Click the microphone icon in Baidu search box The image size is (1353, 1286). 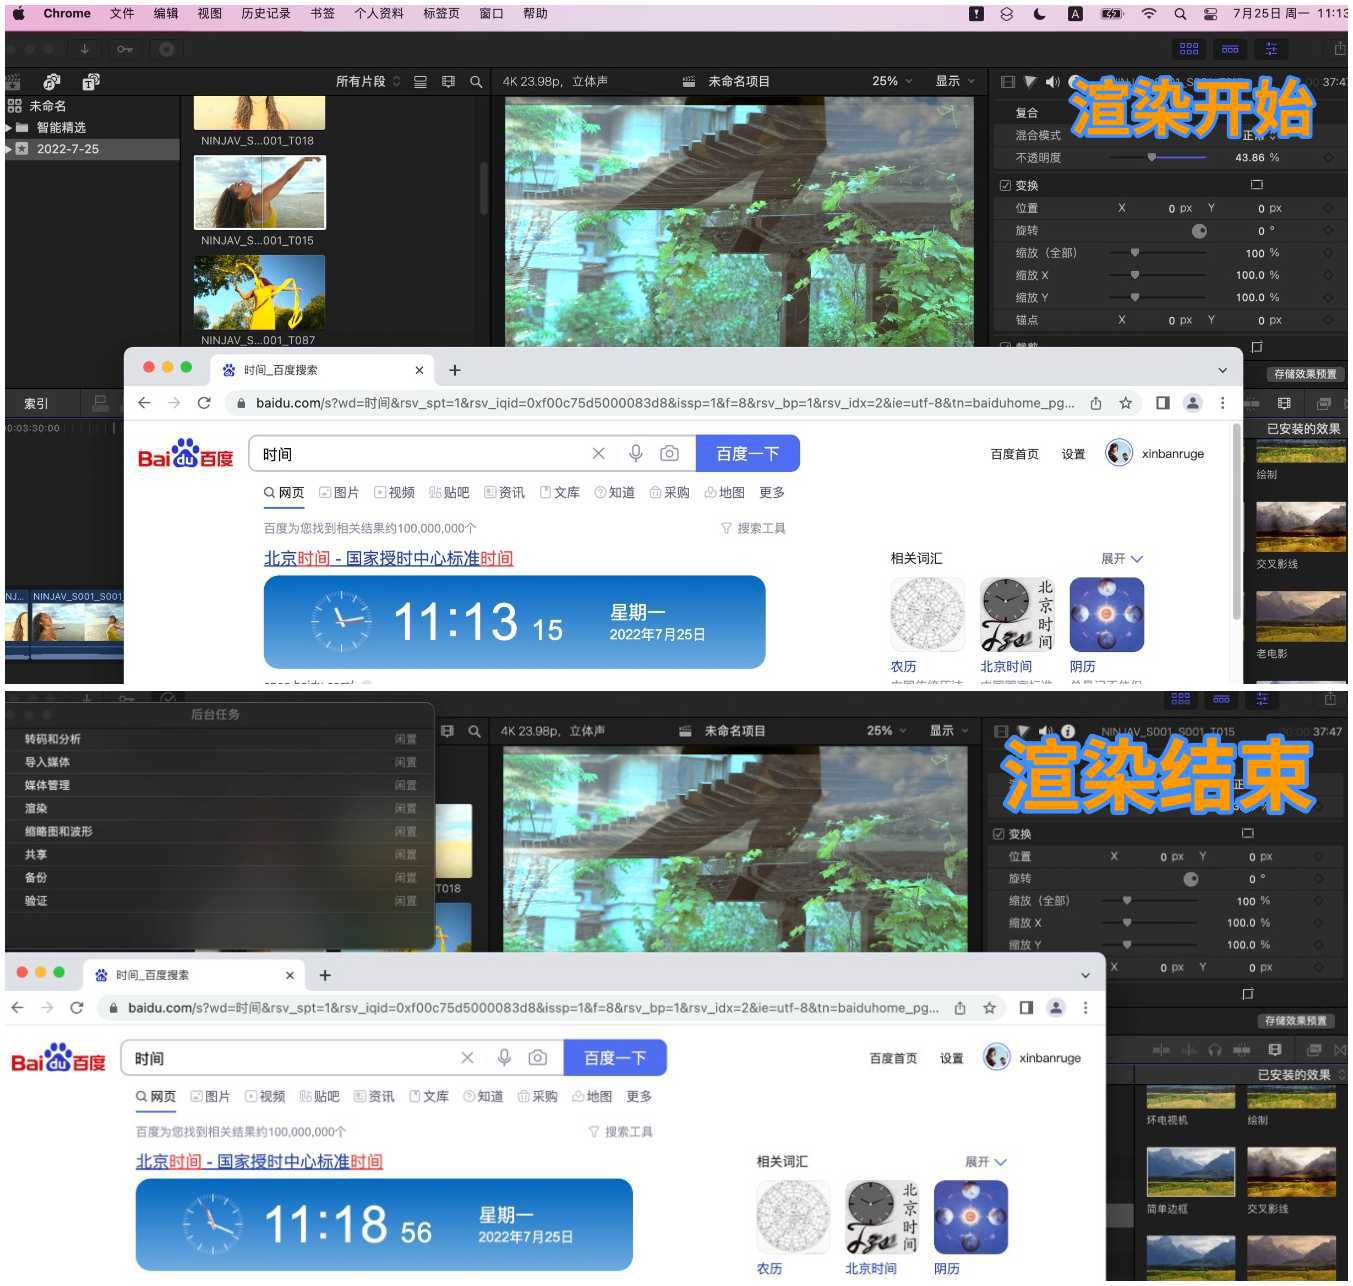[635, 453]
